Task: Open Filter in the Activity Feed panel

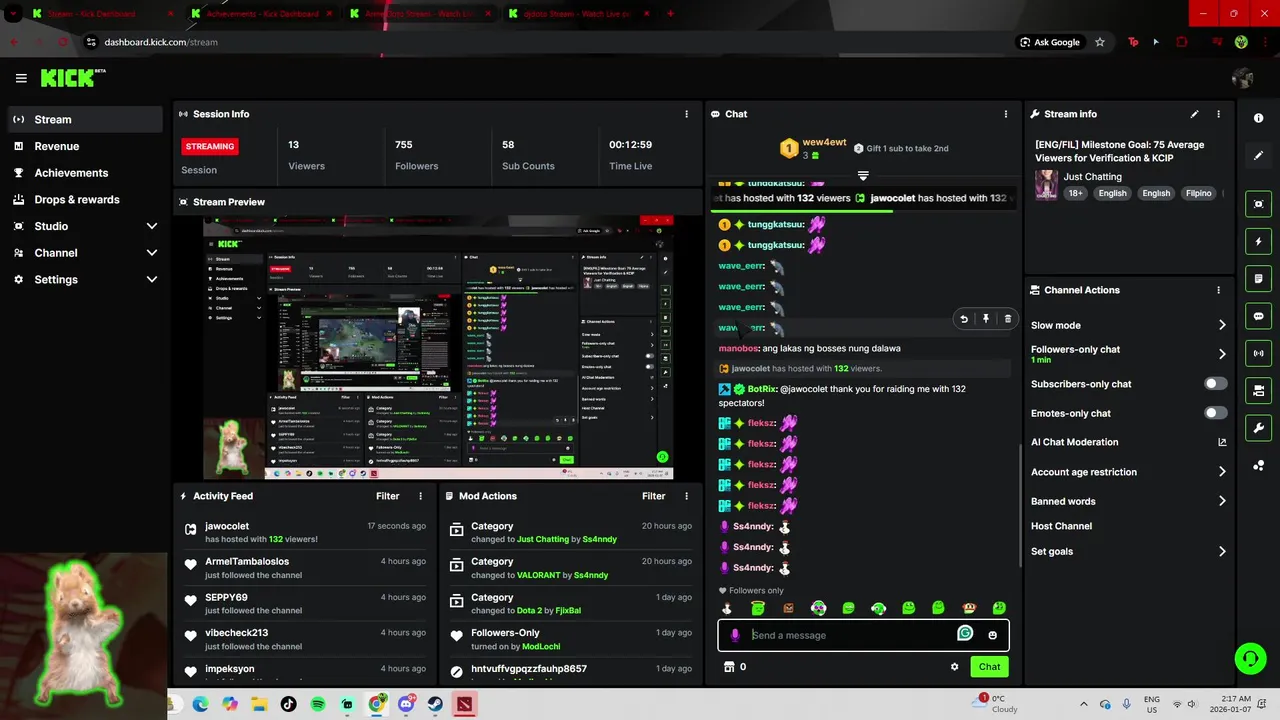Action: [x=388, y=496]
